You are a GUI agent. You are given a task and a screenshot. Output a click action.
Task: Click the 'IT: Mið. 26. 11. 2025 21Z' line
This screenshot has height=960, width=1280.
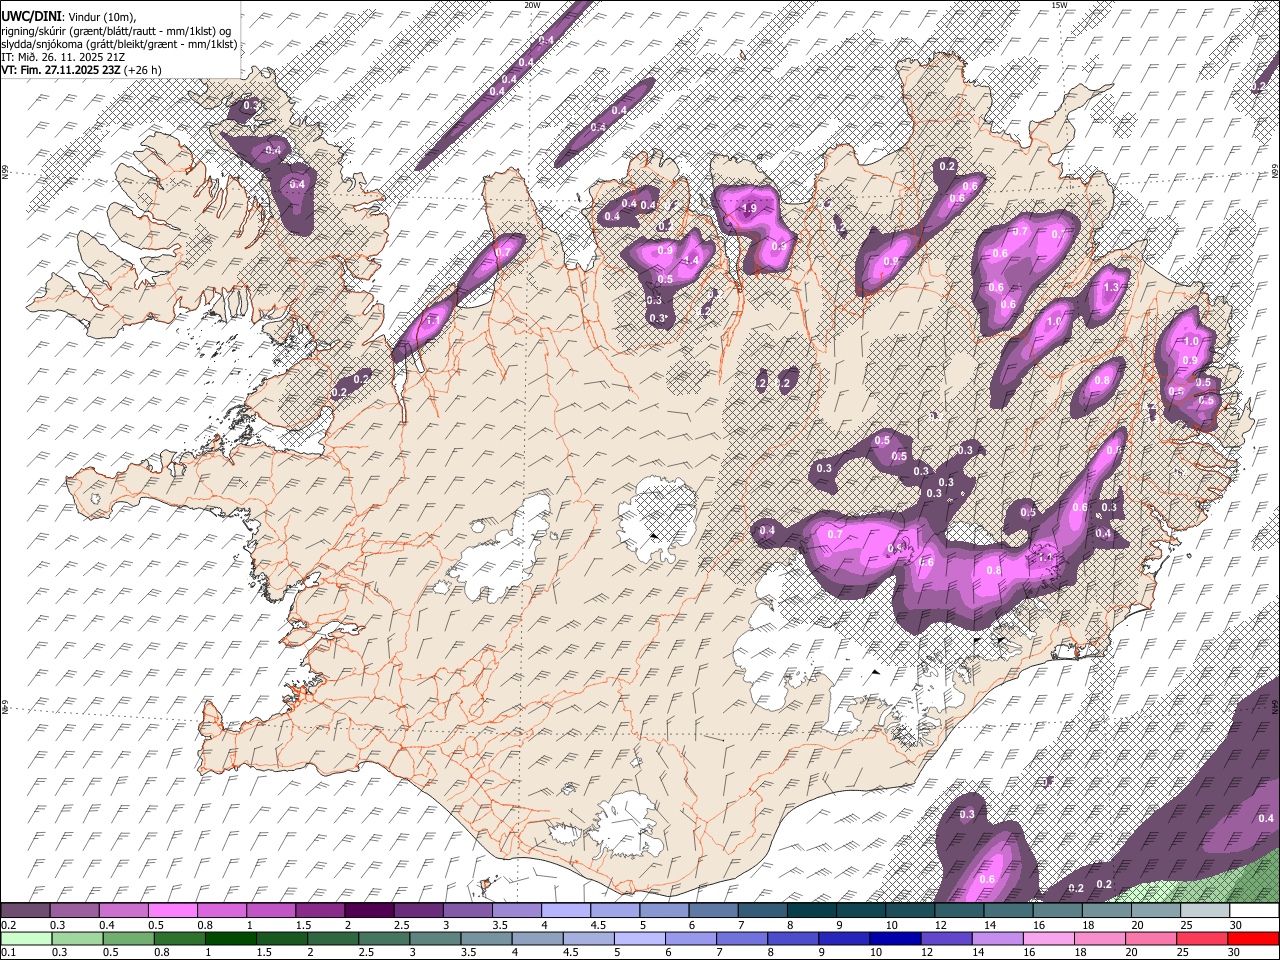pyautogui.click(x=63, y=57)
